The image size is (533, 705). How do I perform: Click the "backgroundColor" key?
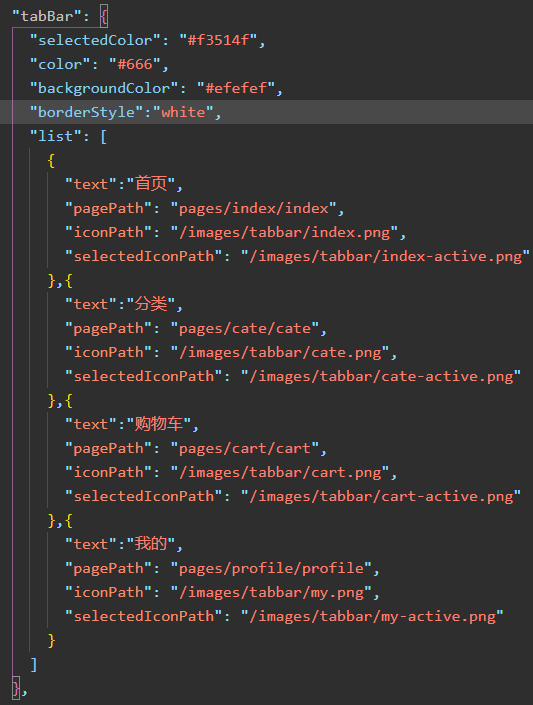[x=104, y=88]
